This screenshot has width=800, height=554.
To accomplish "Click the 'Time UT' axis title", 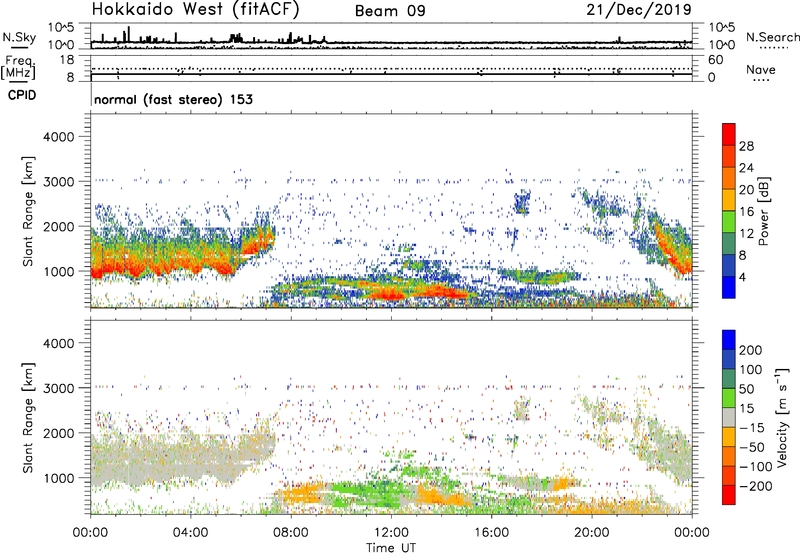I will click(391, 547).
